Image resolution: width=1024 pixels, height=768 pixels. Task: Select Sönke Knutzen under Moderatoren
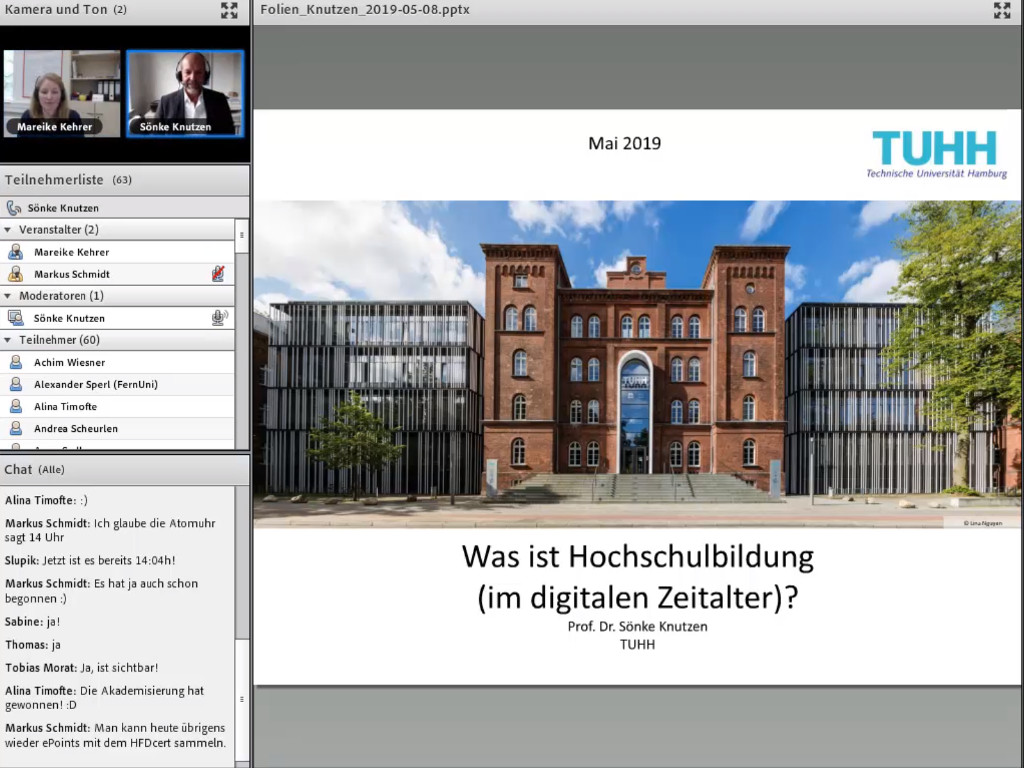(118, 318)
